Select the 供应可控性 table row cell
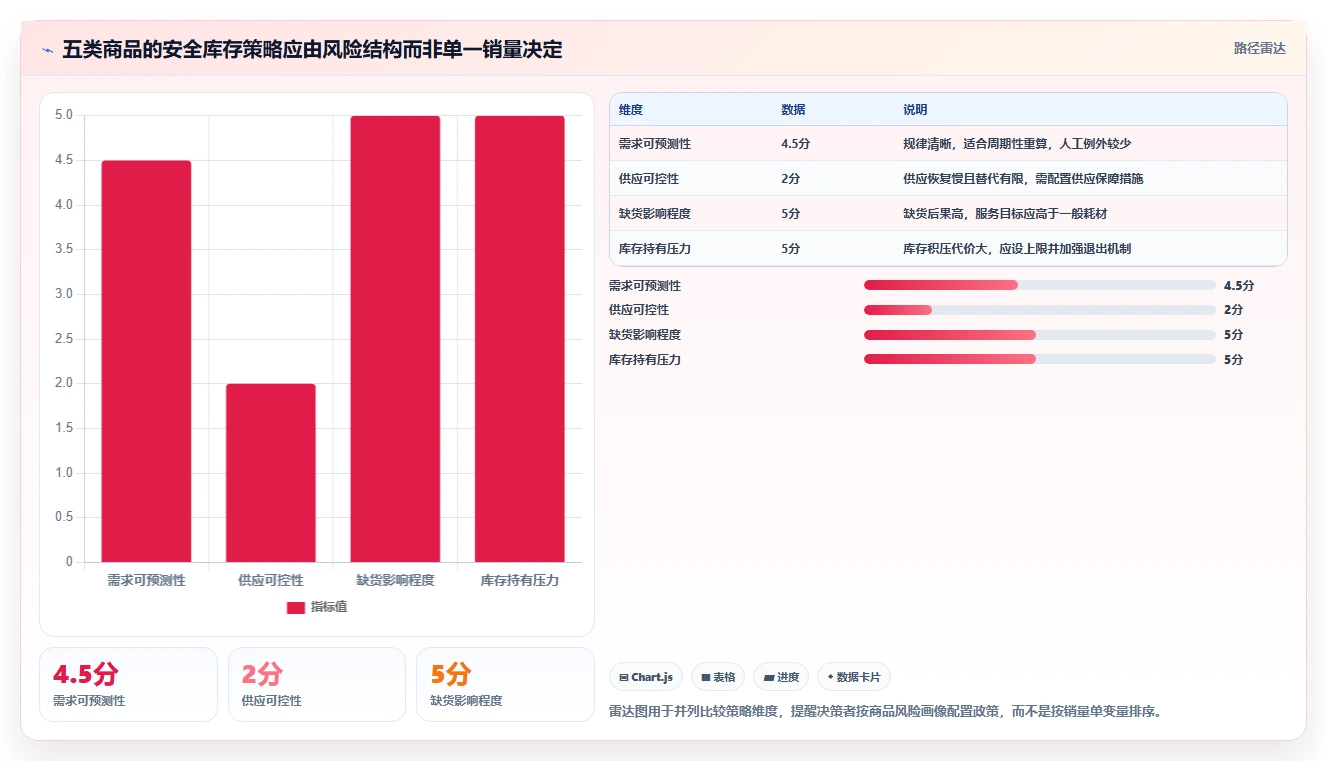1327x761 pixels. (x=649, y=179)
